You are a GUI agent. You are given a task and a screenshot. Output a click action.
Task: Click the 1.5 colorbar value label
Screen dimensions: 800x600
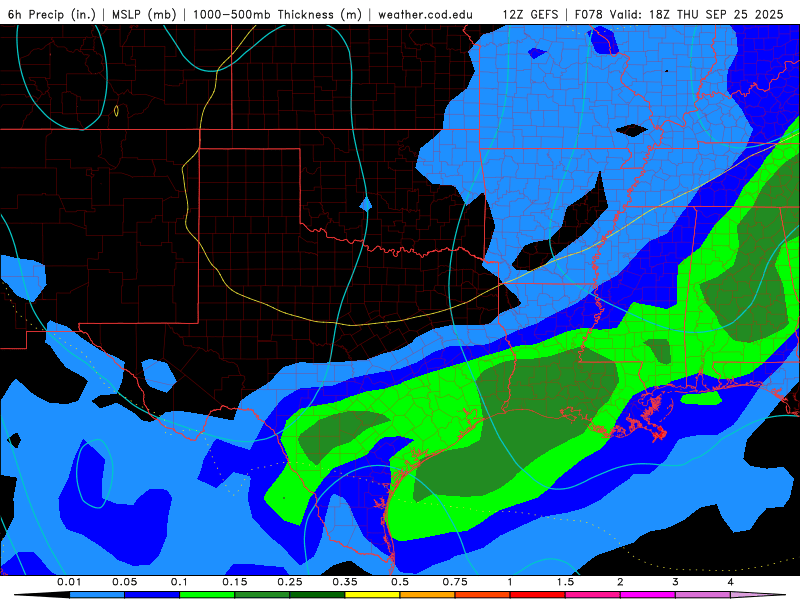pos(565,582)
